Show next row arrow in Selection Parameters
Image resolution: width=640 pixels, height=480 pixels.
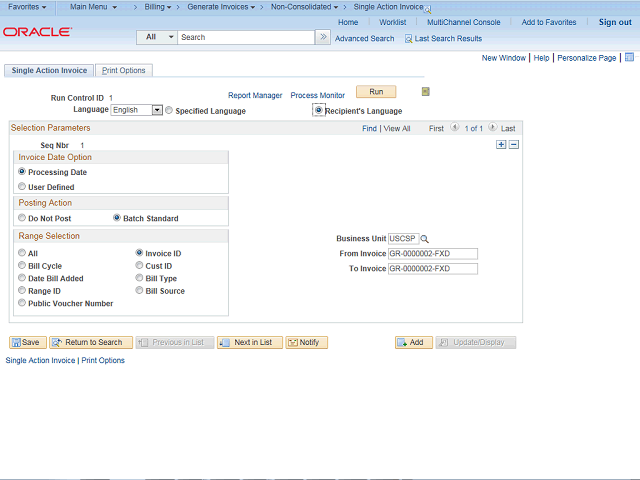(x=493, y=127)
